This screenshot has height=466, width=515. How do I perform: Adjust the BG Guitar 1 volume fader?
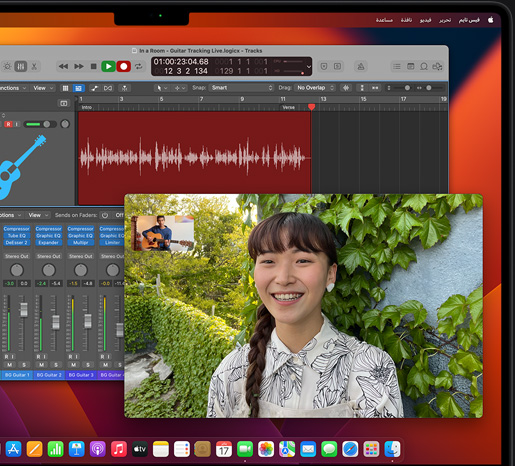(x=24, y=310)
